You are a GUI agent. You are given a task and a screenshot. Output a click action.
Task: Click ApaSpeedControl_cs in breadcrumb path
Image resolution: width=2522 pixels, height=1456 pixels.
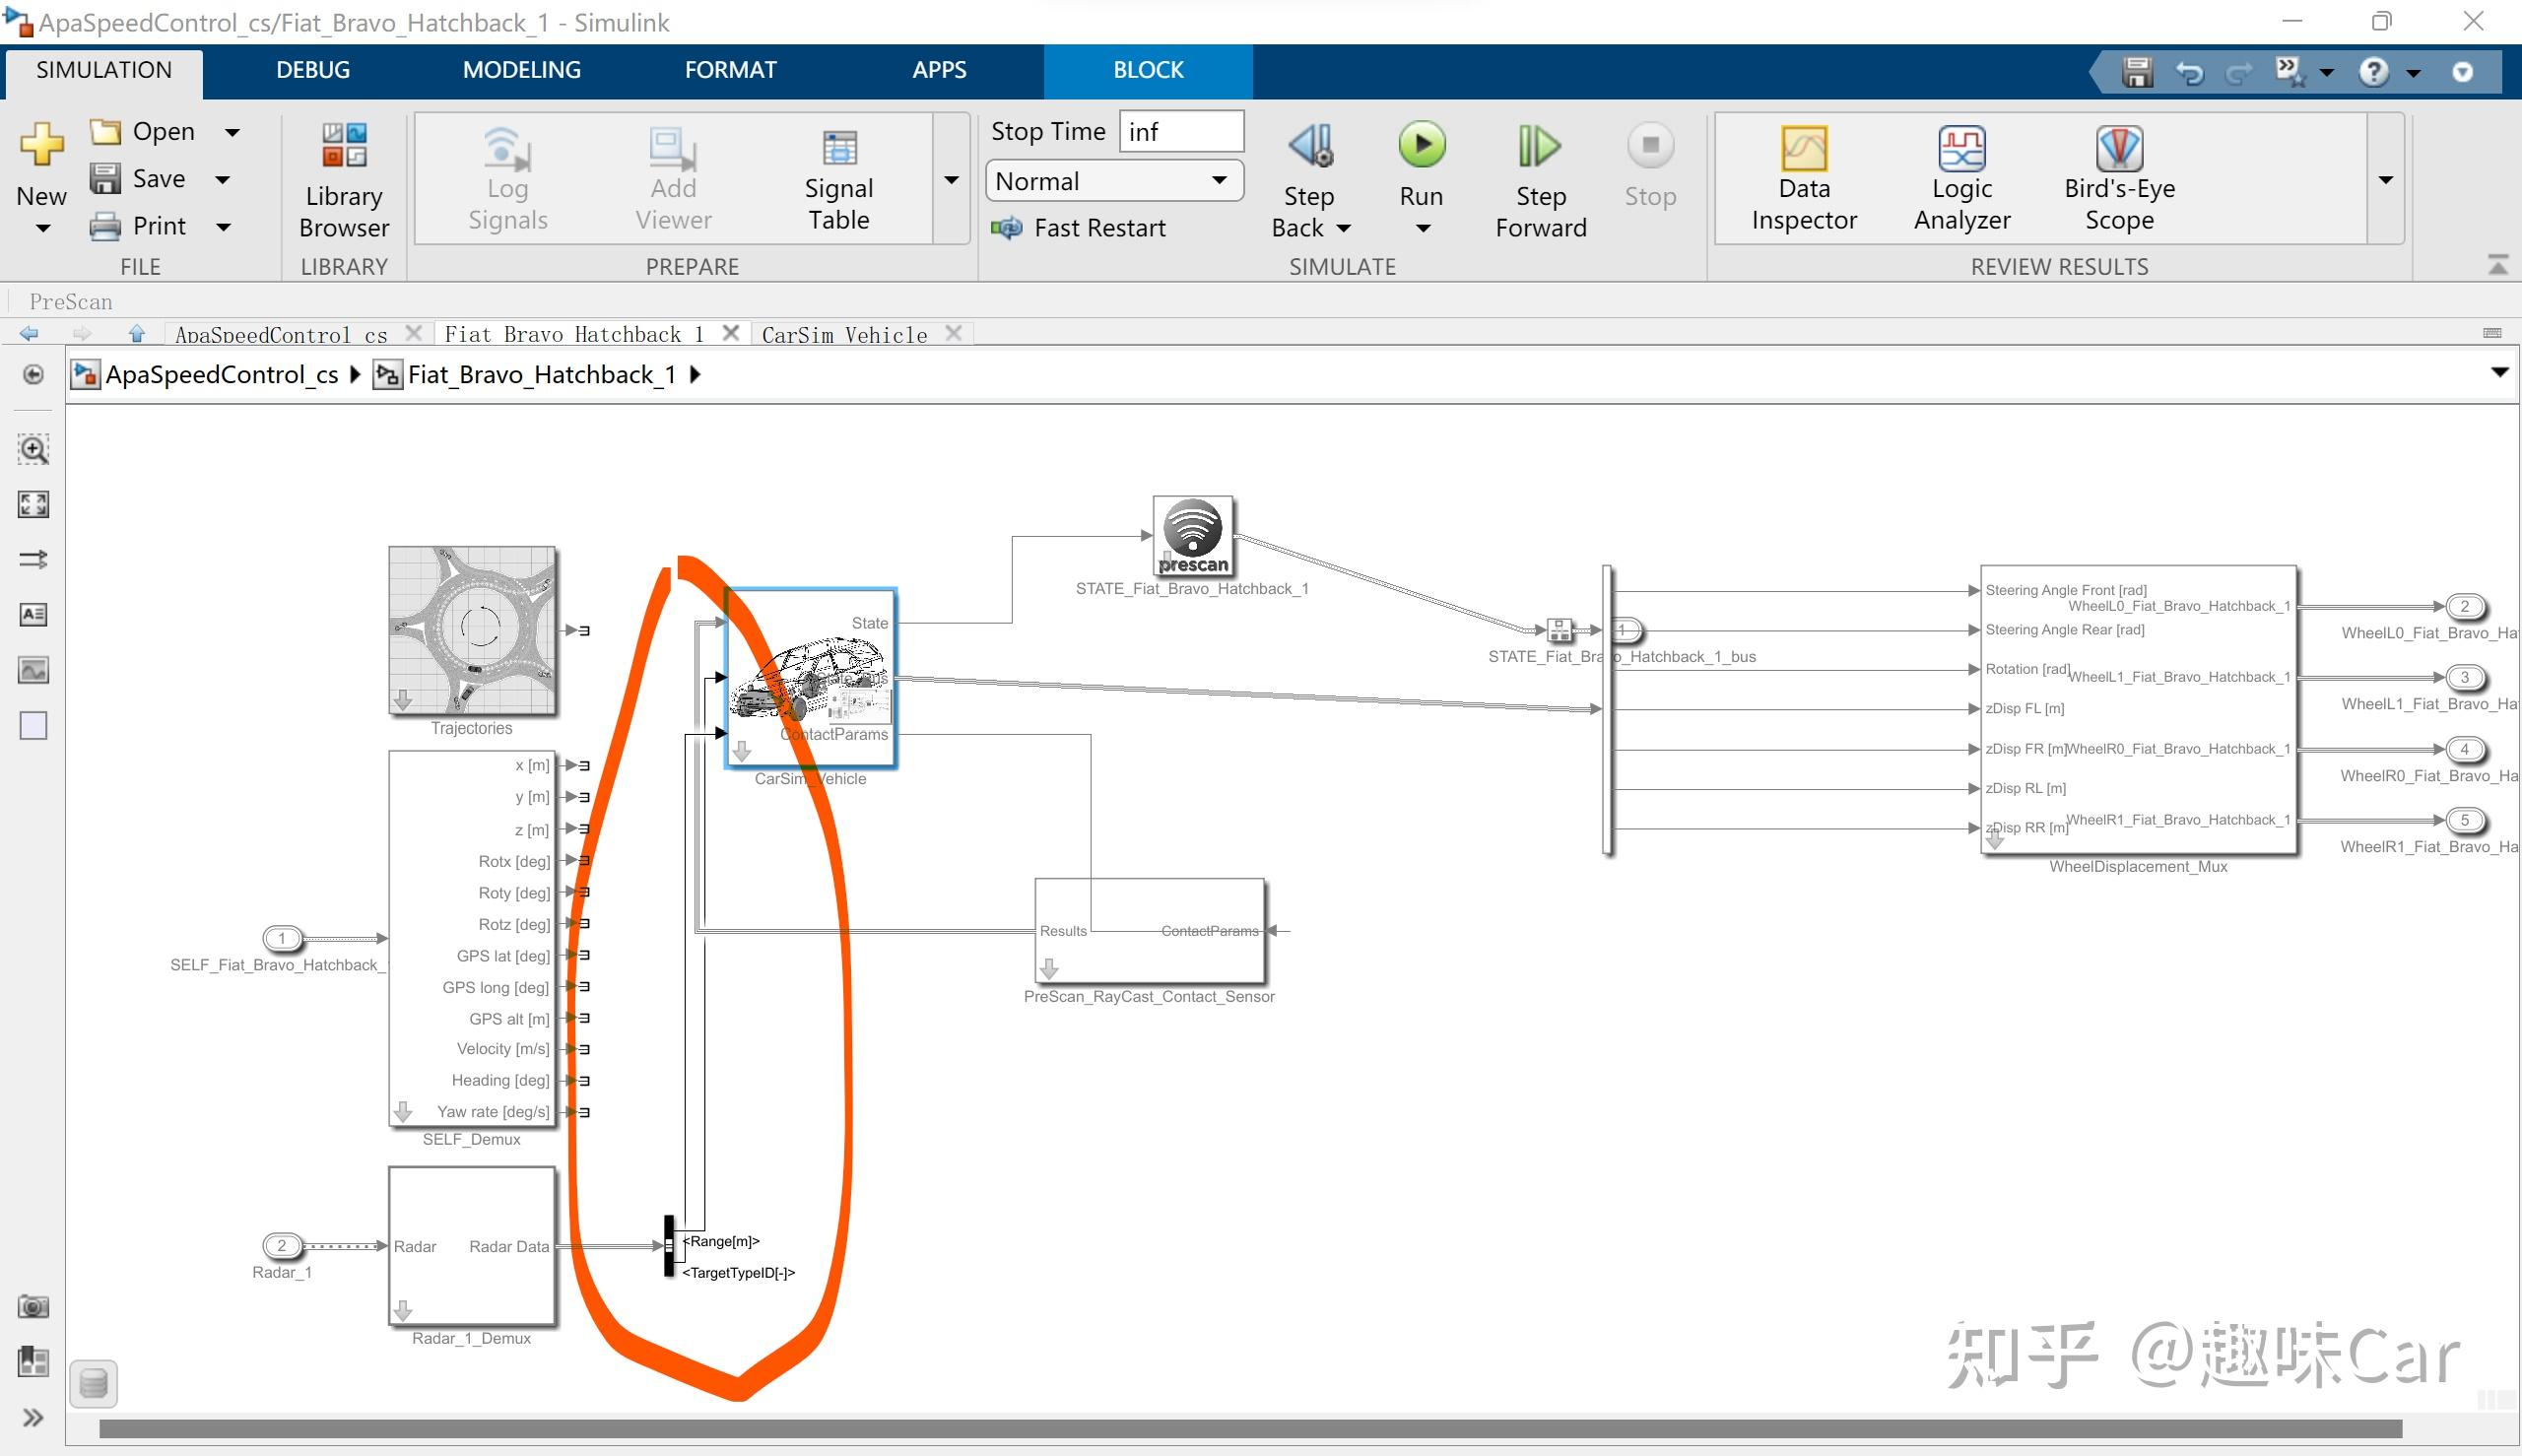221,375
